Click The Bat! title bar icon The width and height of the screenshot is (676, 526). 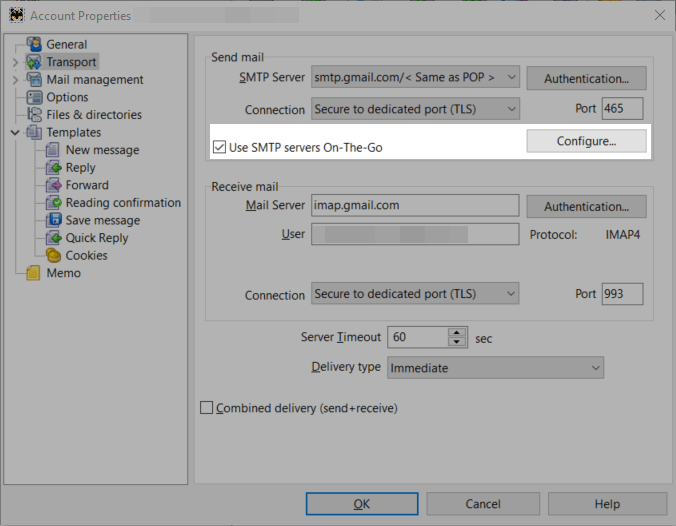click(16, 16)
